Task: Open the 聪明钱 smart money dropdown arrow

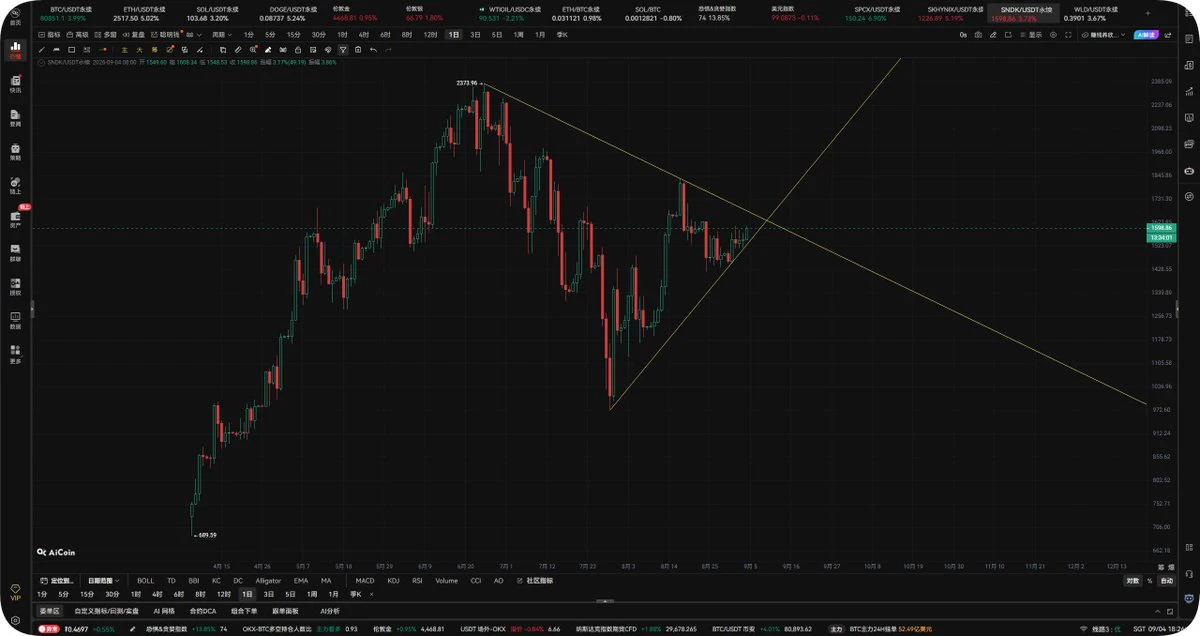Action: 198,35
